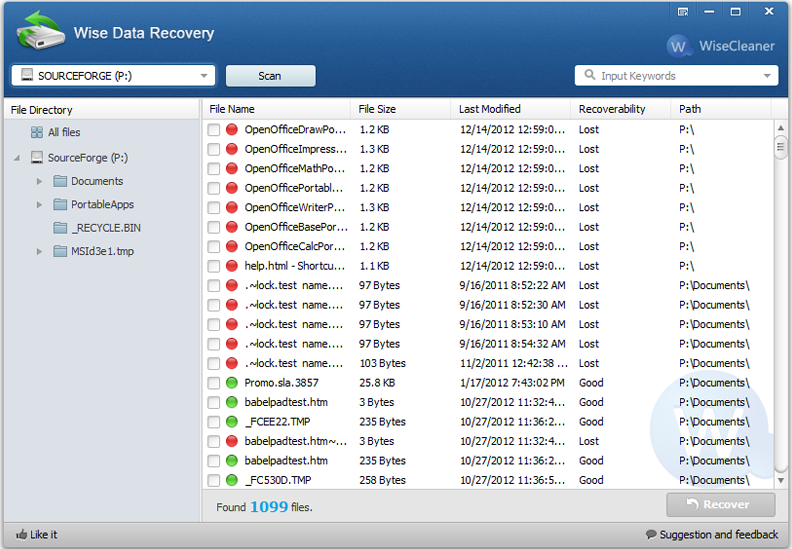Select the OpenOfficePortabl... file row
Viewport: 792px width, 549px height.
click(x=488, y=188)
